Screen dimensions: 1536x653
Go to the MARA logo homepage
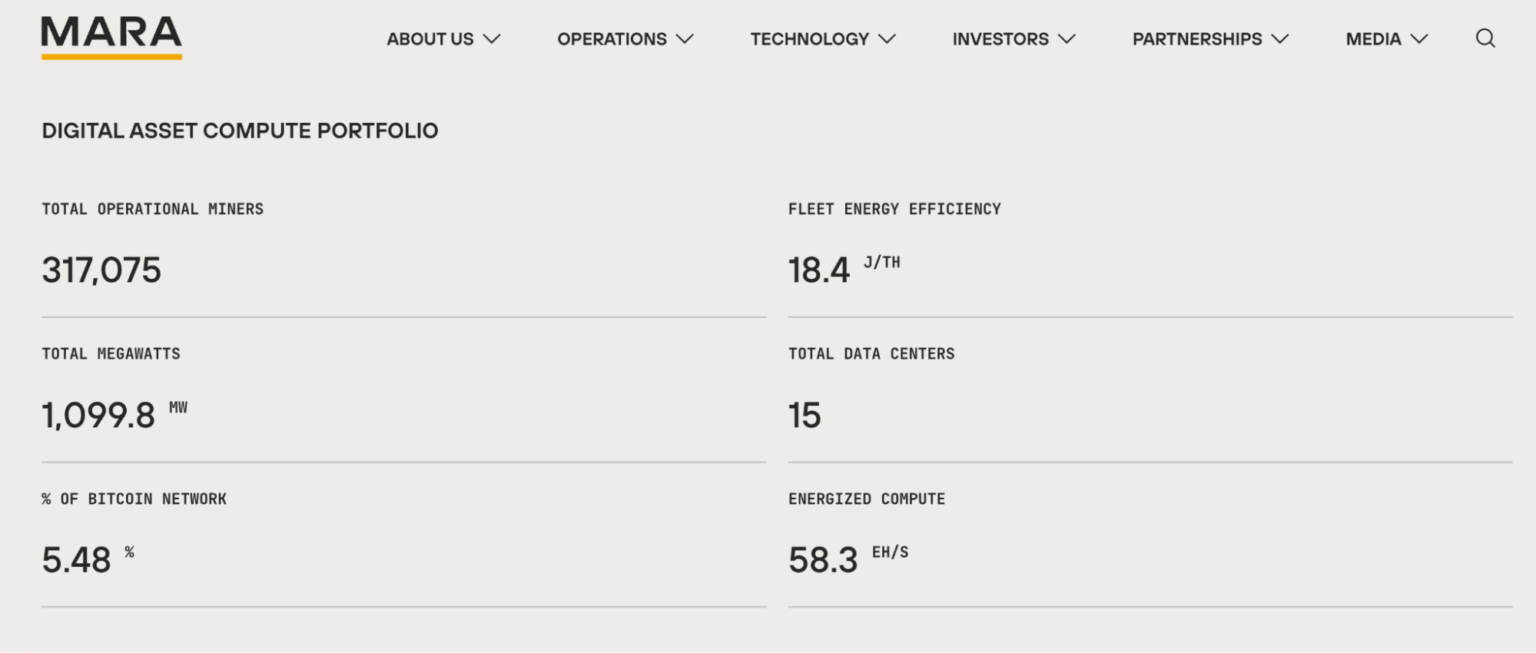pyautogui.click(x=111, y=38)
